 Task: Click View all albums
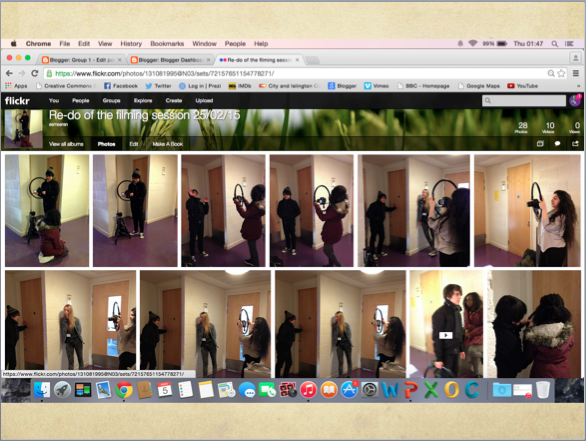click(66, 144)
